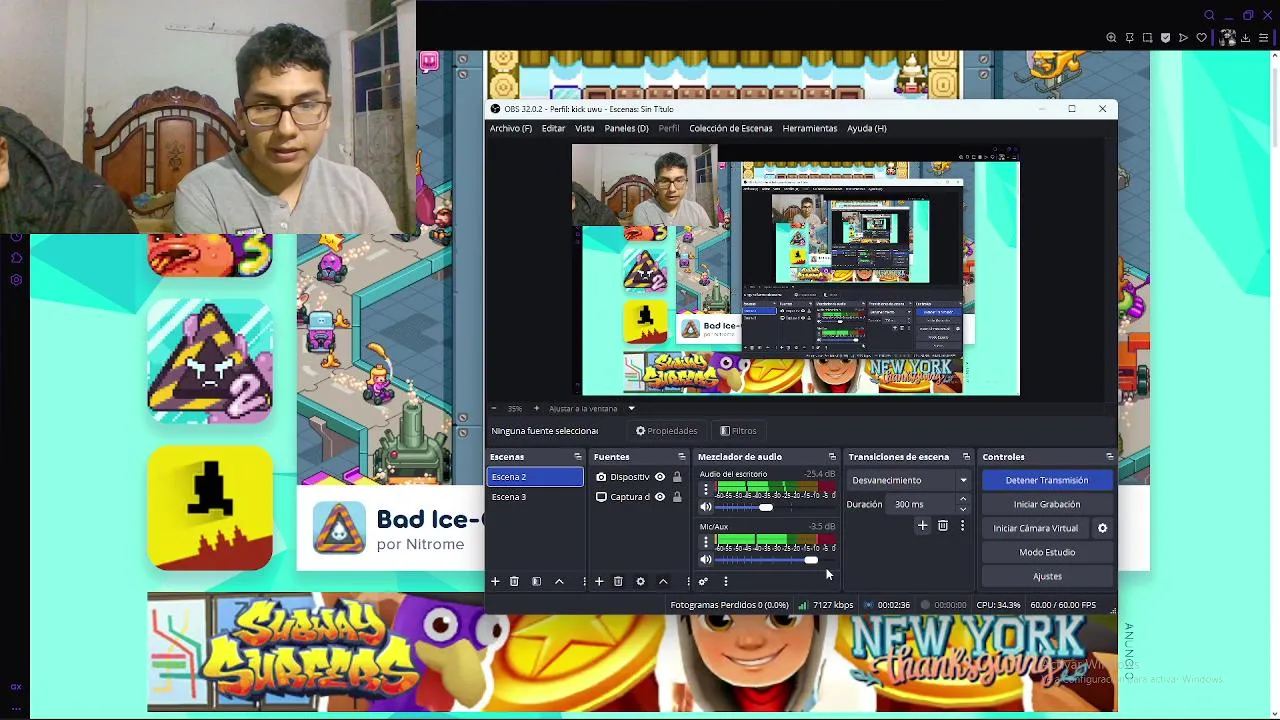Click Filtros button above the docks

739,431
